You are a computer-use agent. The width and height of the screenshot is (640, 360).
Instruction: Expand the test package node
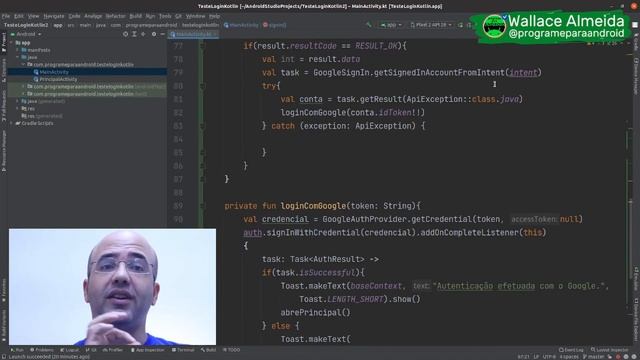click(x=23, y=94)
